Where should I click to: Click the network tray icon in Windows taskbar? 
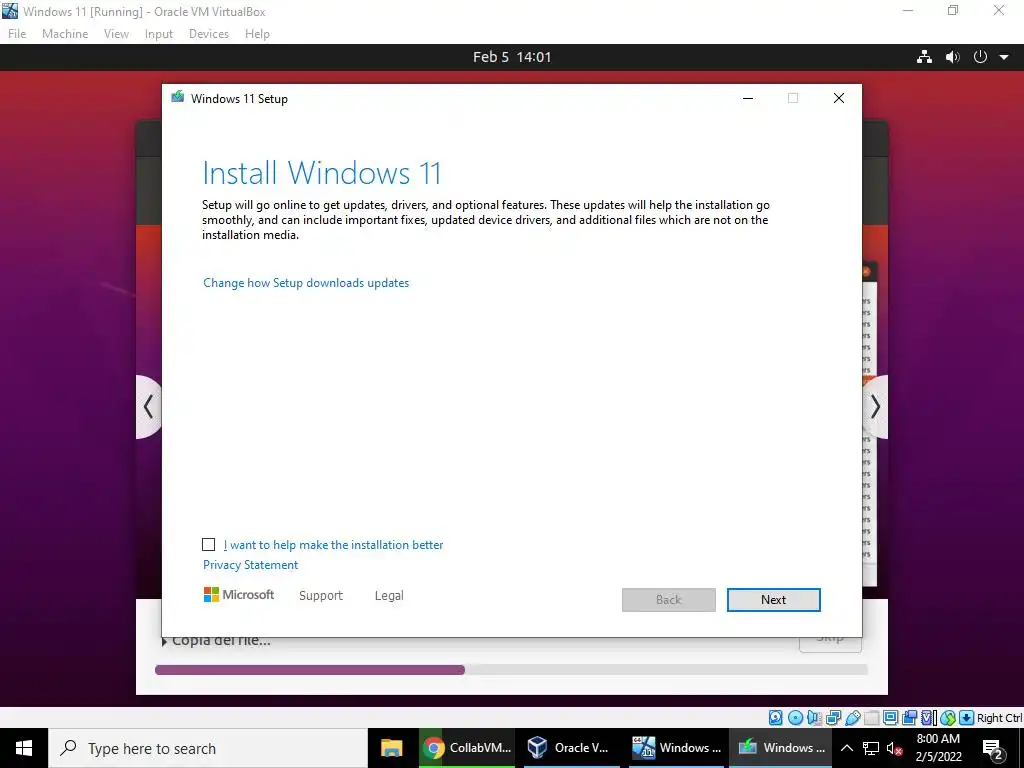coord(871,748)
